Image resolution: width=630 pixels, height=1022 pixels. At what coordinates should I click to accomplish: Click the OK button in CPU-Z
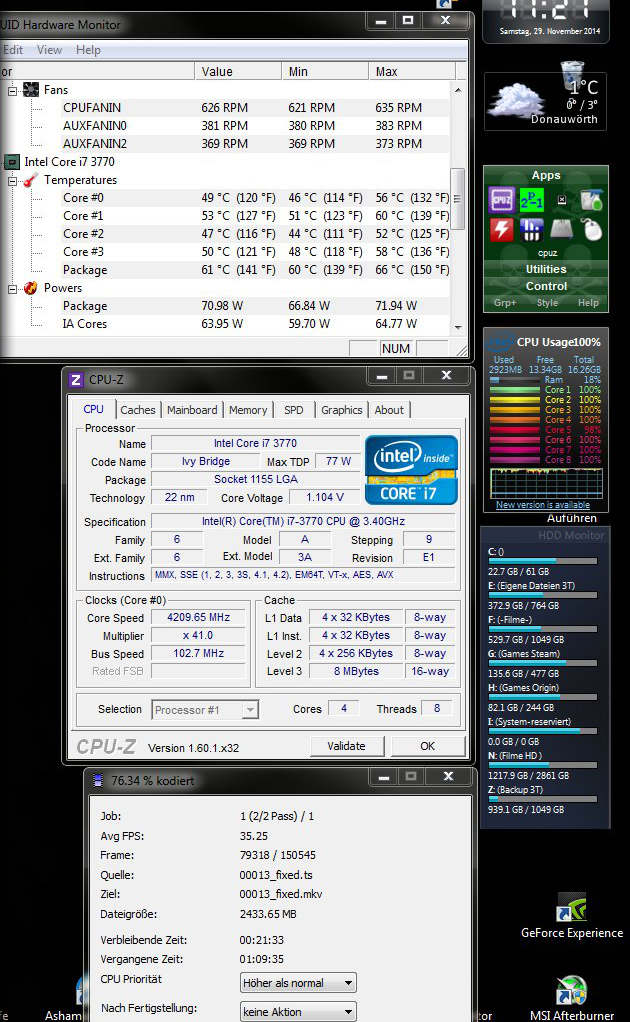(427, 746)
